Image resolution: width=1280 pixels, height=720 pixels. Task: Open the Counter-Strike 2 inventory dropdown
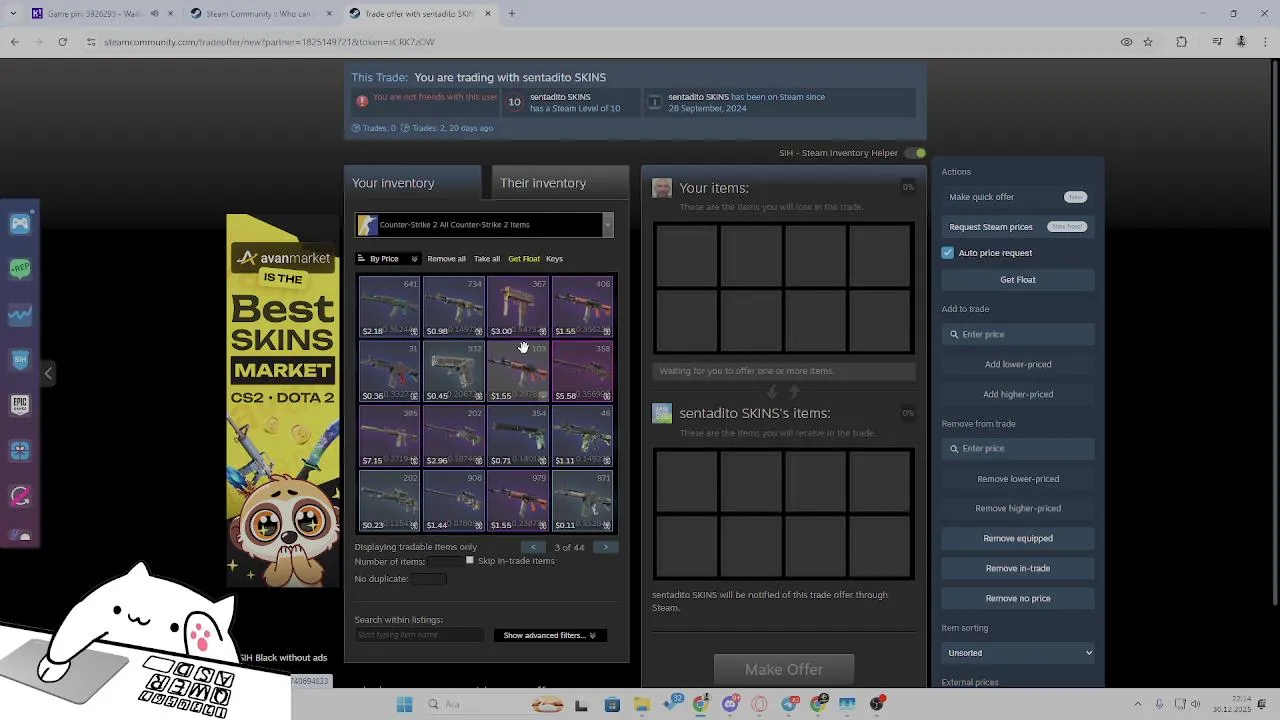(x=484, y=225)
